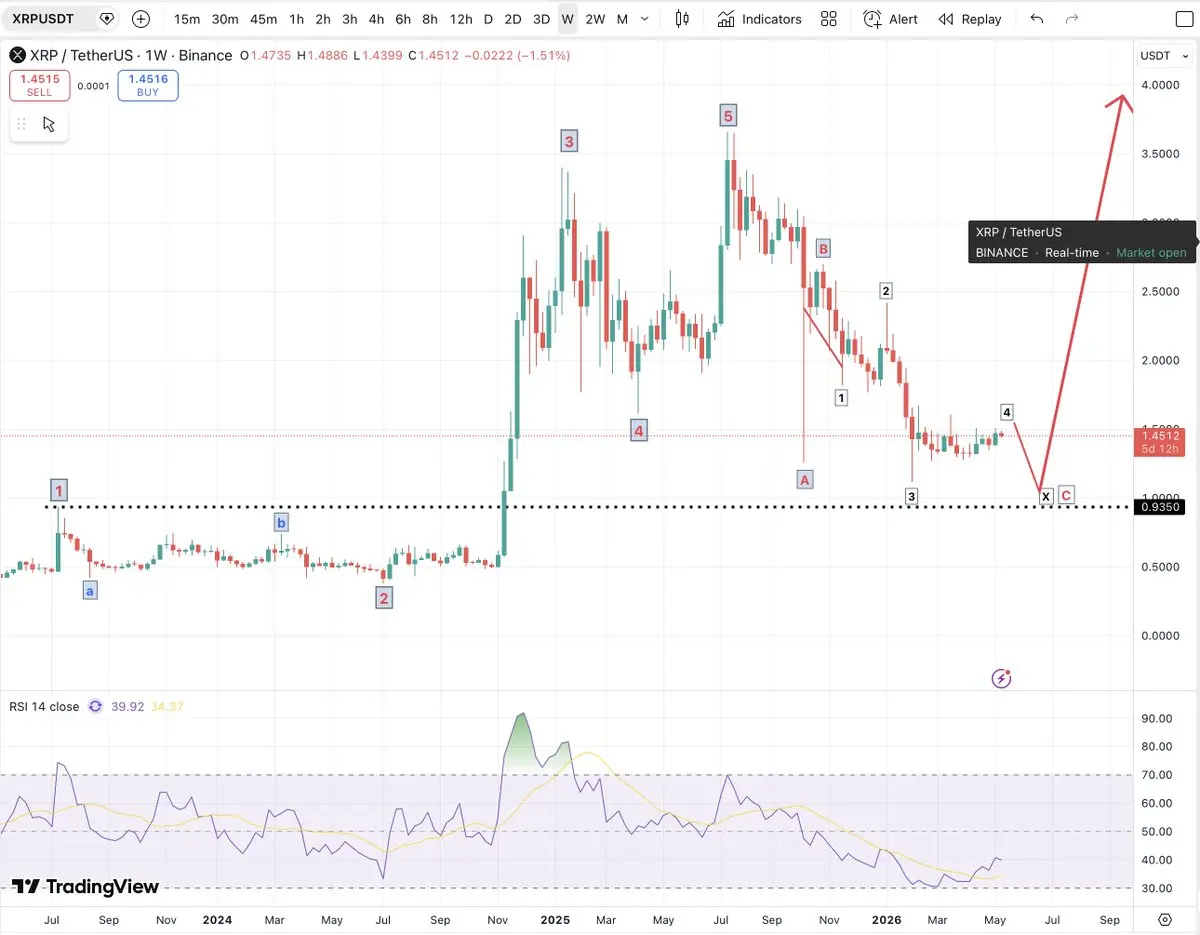This screenshot has width=1200, height=935.
Task: Open the Indicators dialog
Action: (x=760, y=19)
